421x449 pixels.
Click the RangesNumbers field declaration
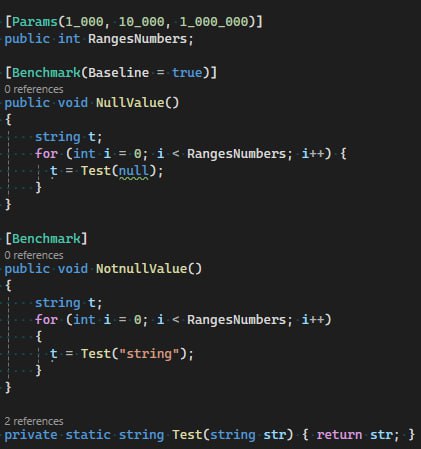pyautogui.click(x=137, y=39)
